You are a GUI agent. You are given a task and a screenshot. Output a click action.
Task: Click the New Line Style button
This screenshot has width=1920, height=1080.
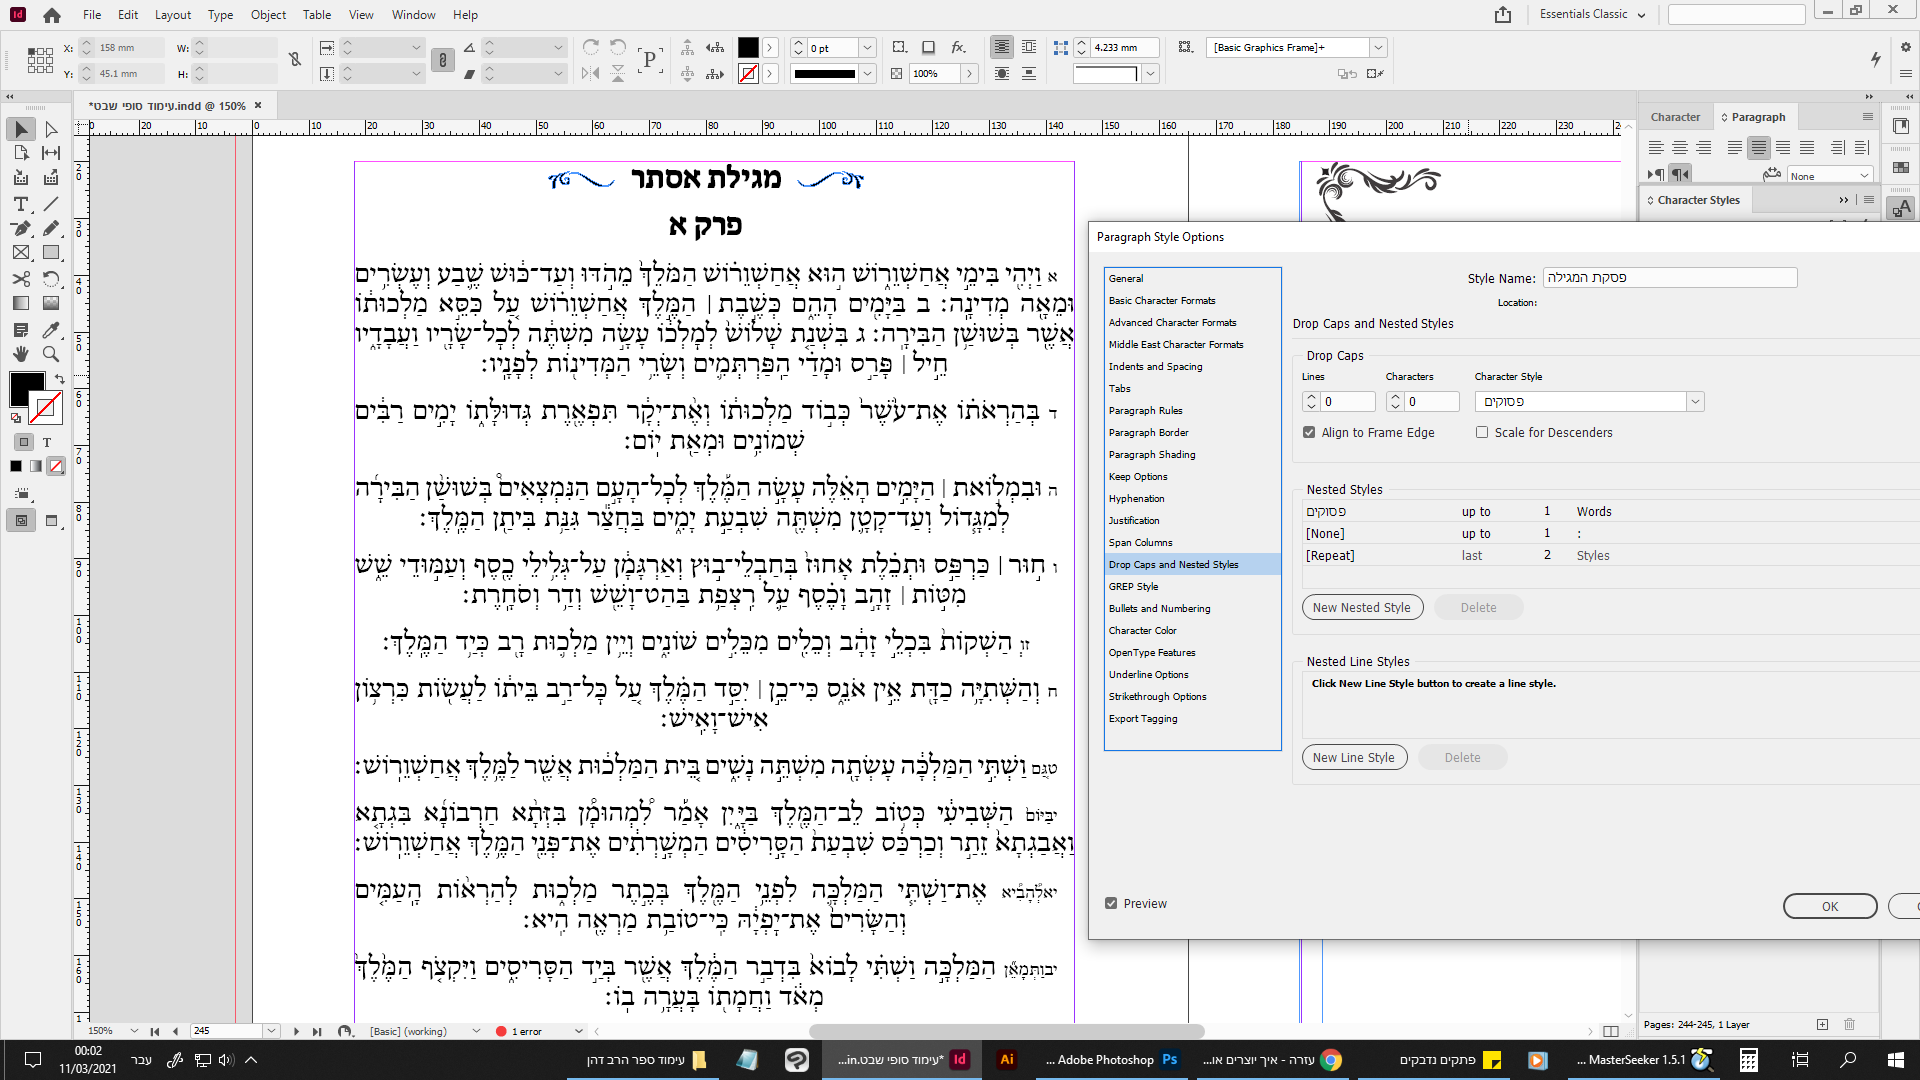[1354, 757]
